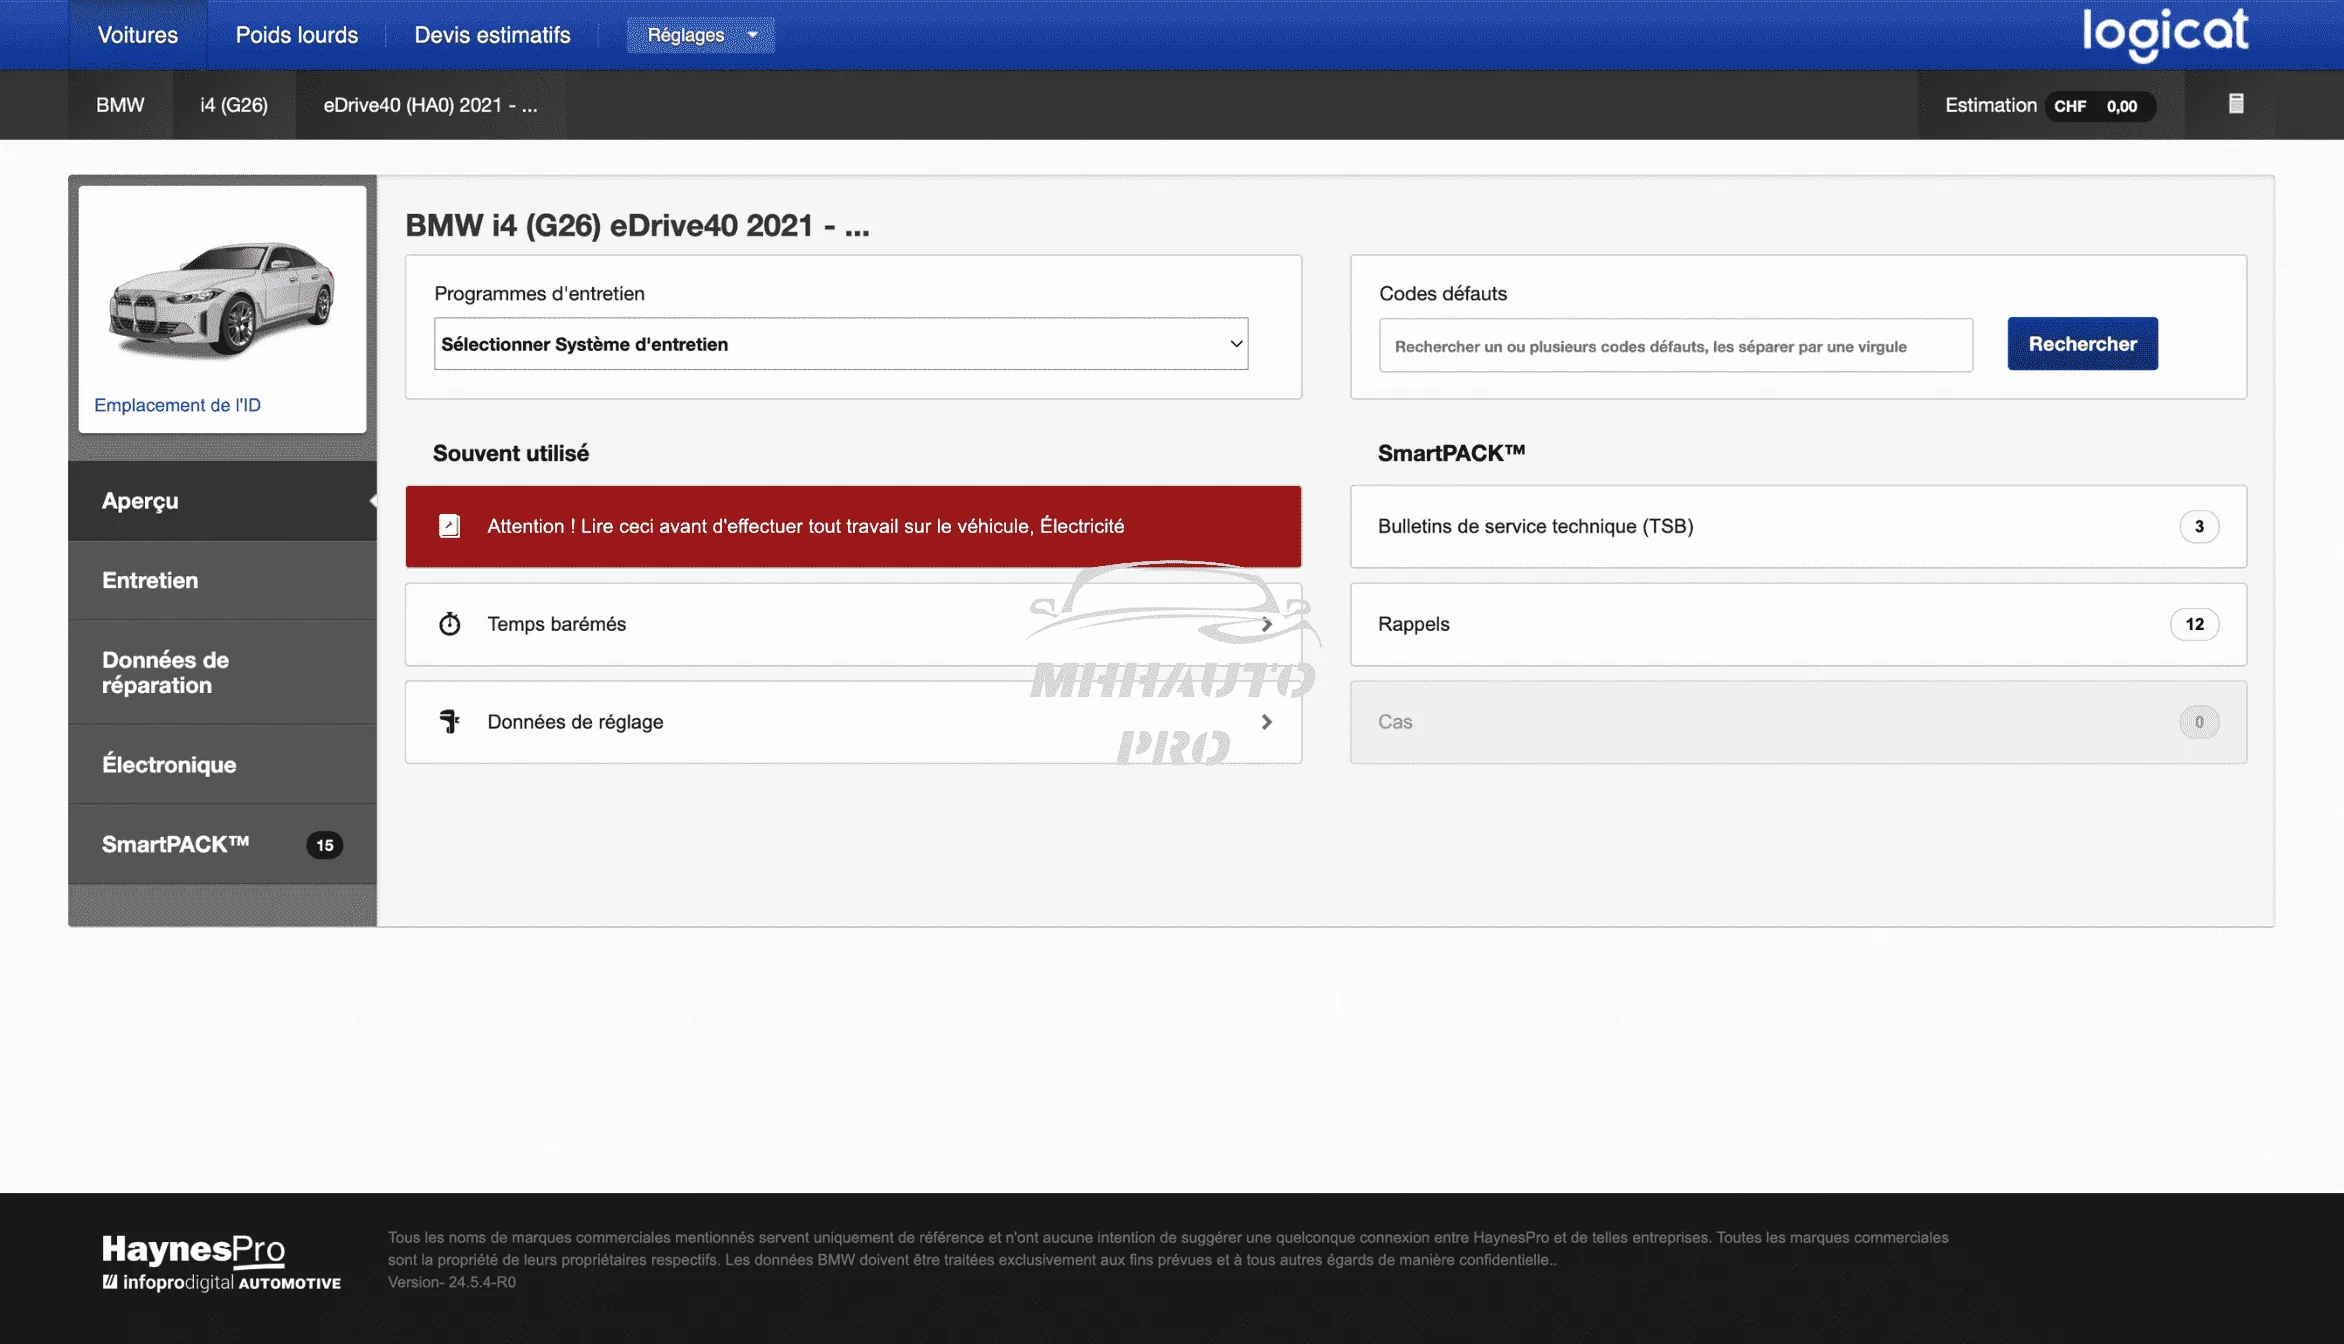Click the Emplacement de l'ID link
The image size is (2344, 1344).
pos(177,405)
